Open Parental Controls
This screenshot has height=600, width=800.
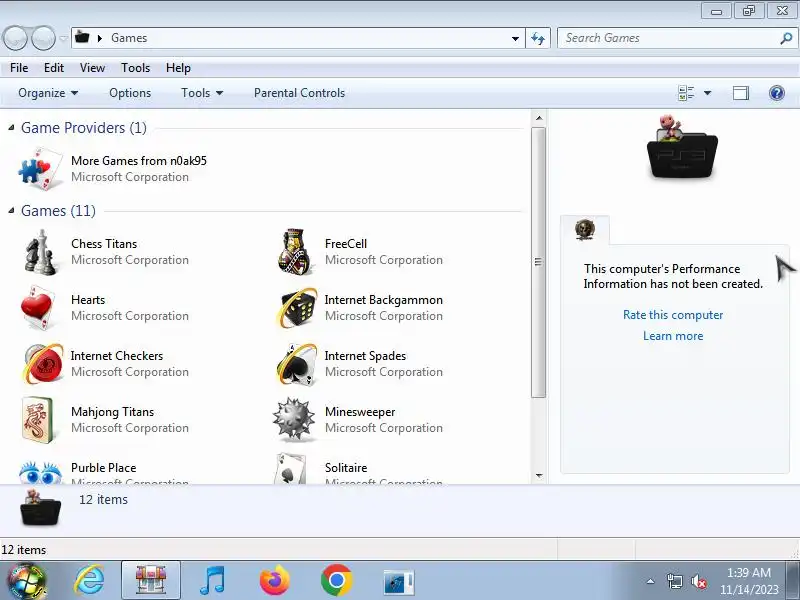(x=299, y=93)
